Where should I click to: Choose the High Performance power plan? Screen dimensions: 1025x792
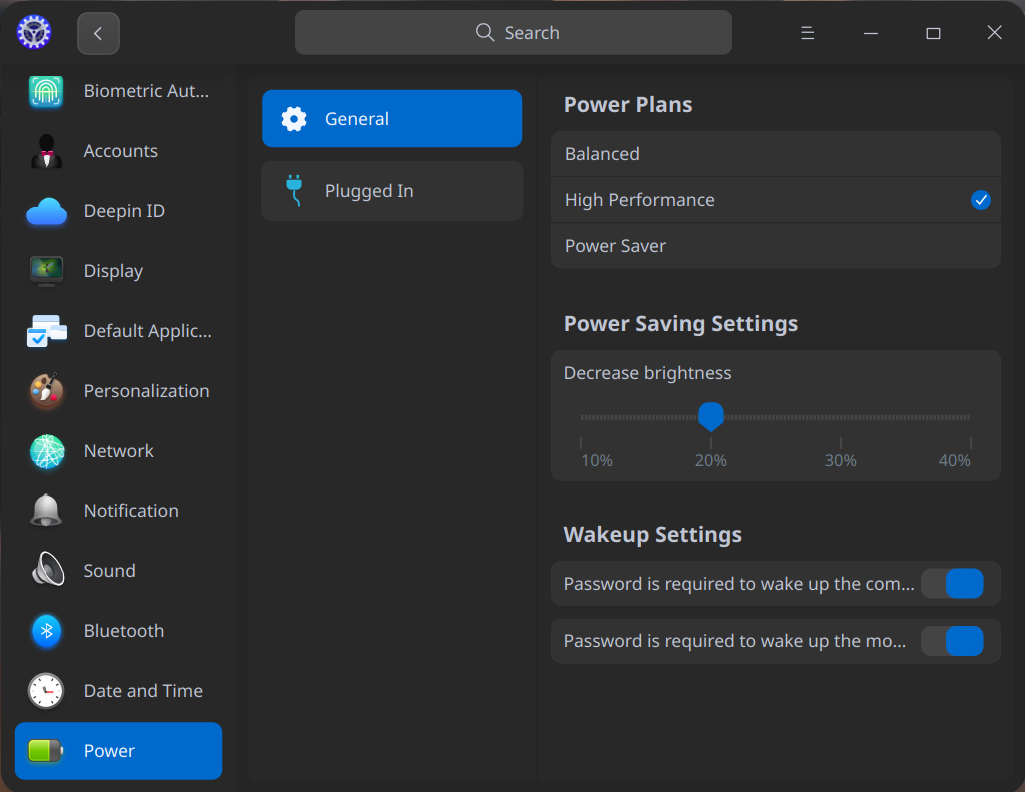776,200
